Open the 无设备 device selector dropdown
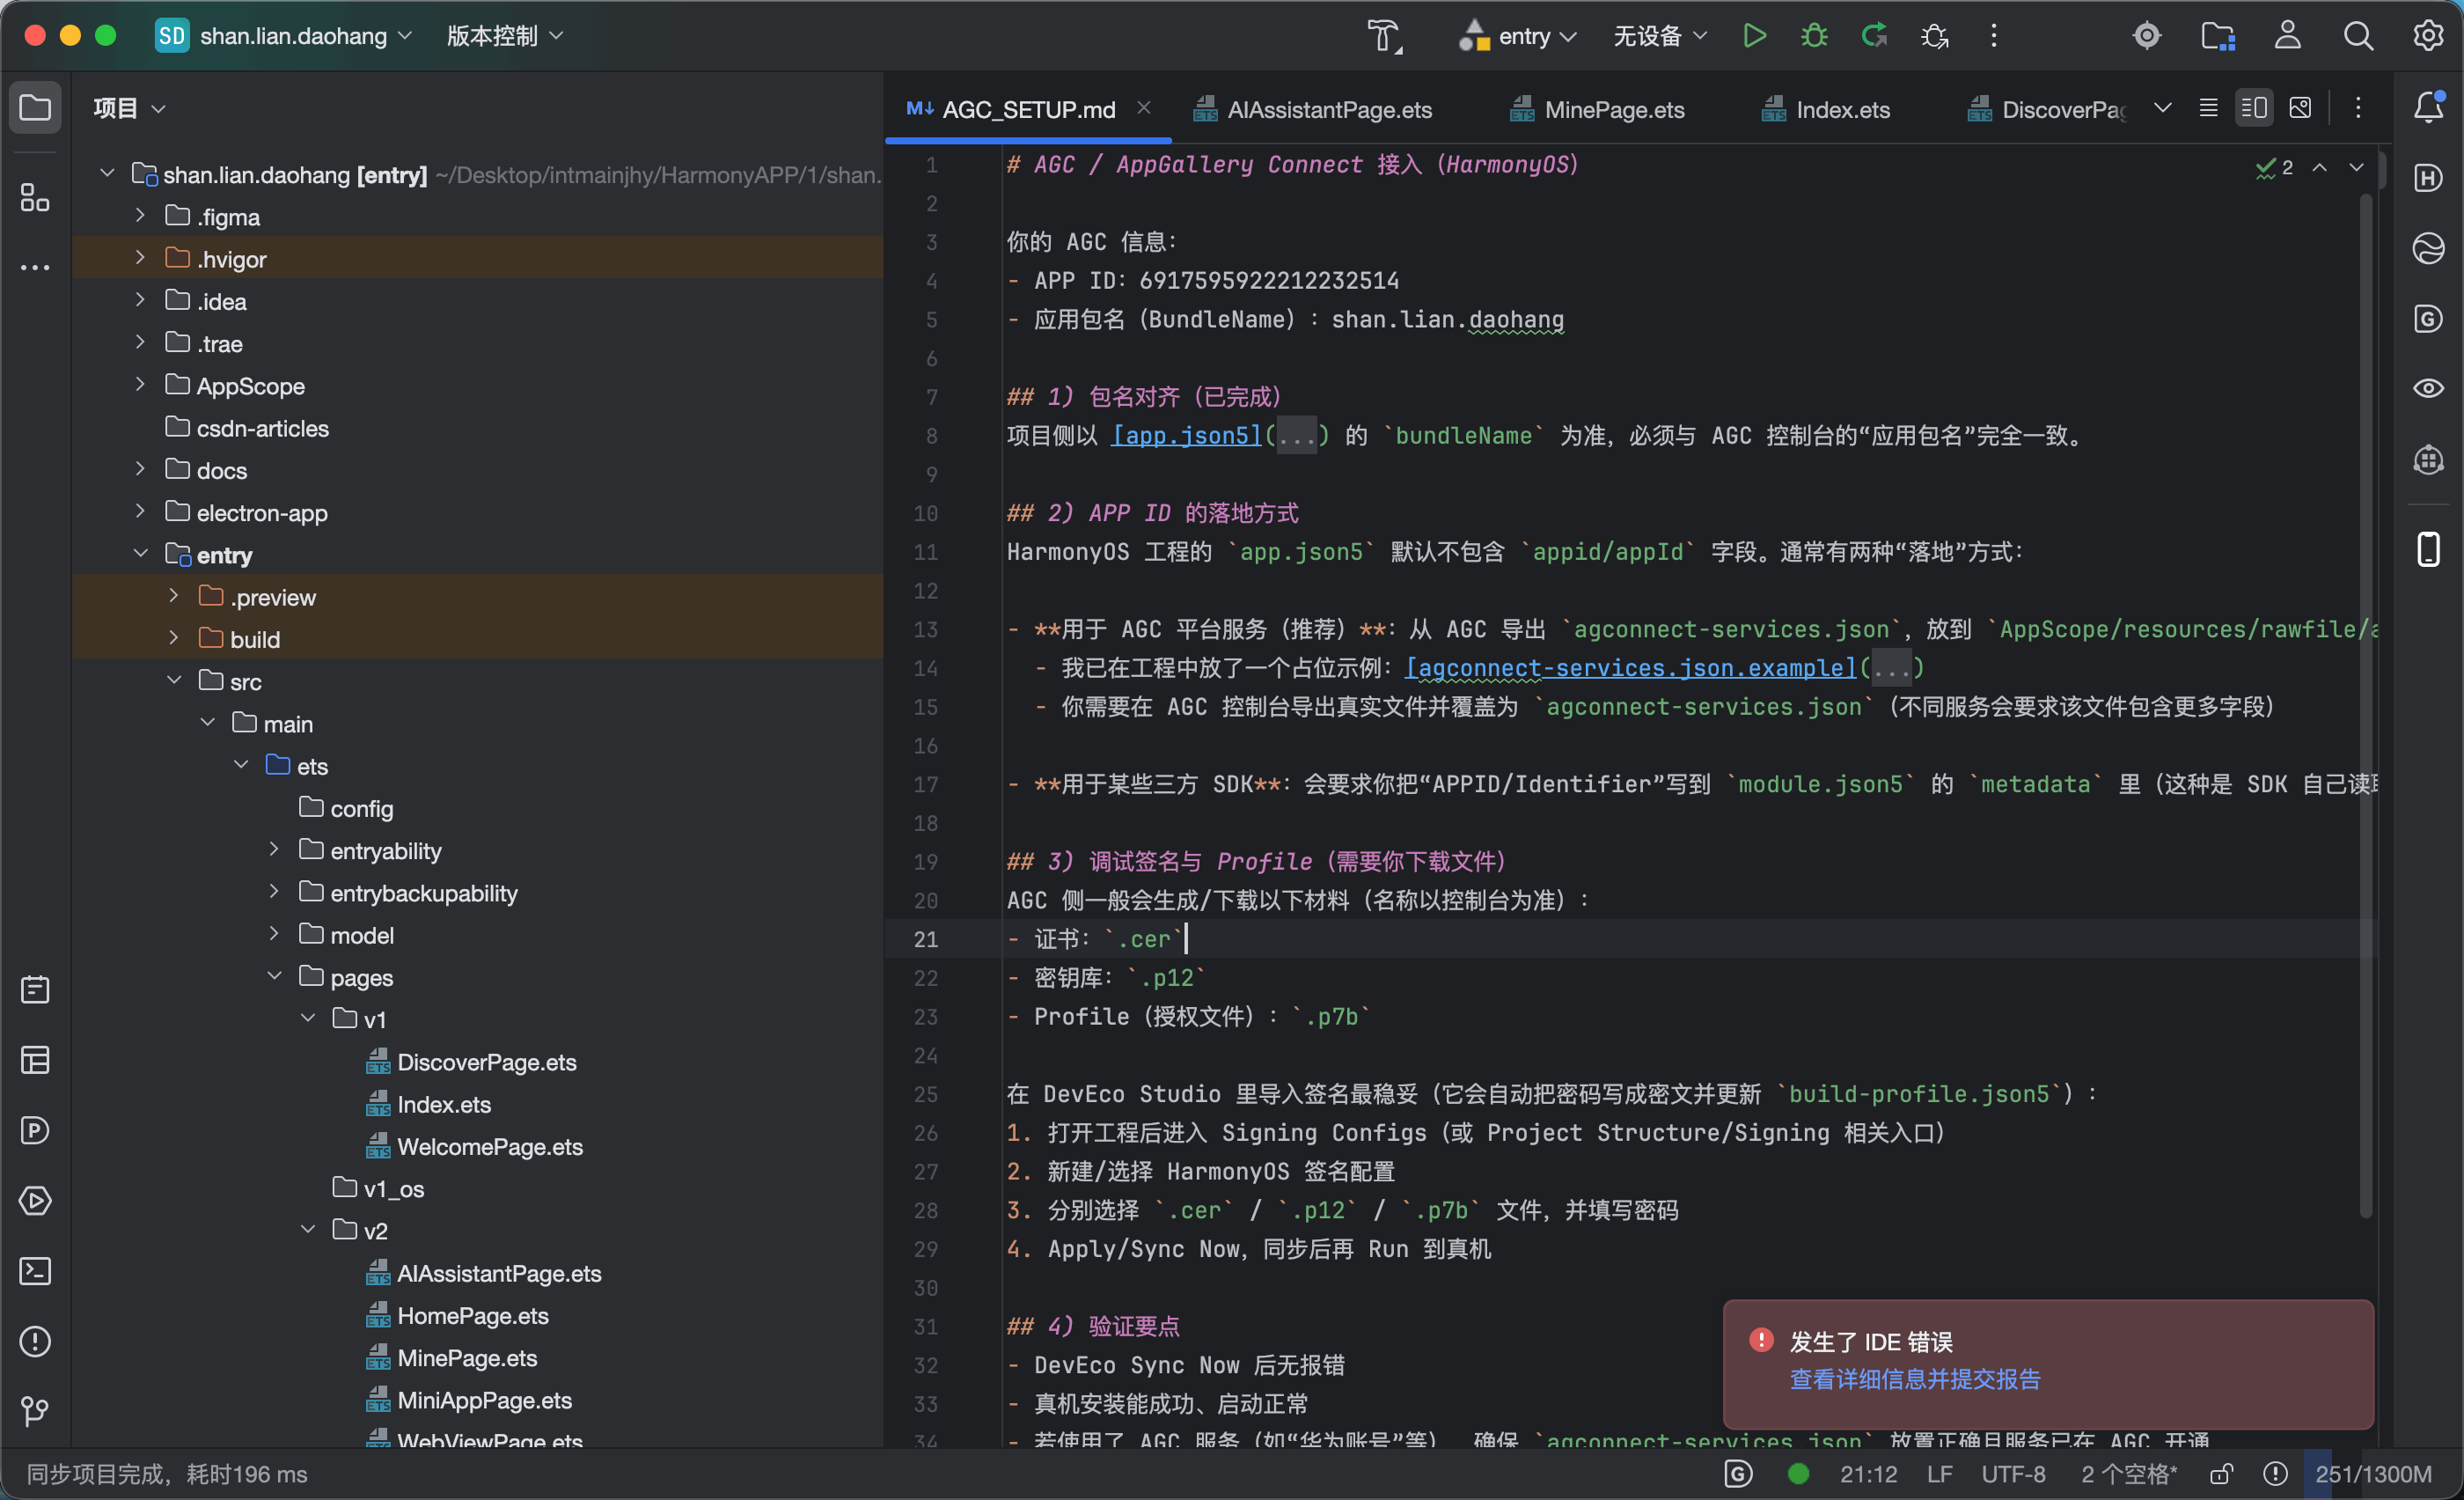The image size is (2464, 1500). (x=1660, y=36)
